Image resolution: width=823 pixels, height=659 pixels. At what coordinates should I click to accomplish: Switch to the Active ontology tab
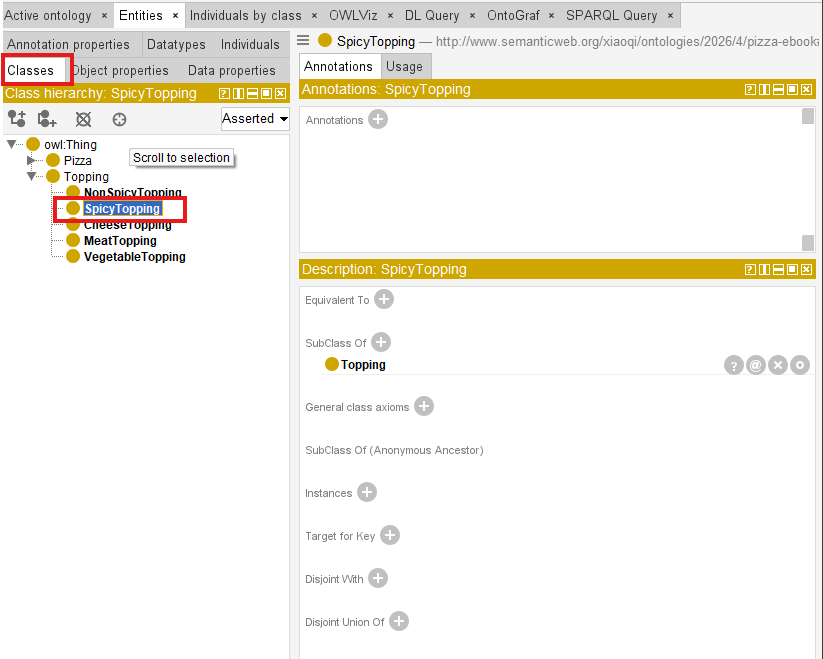coord(48,16)
